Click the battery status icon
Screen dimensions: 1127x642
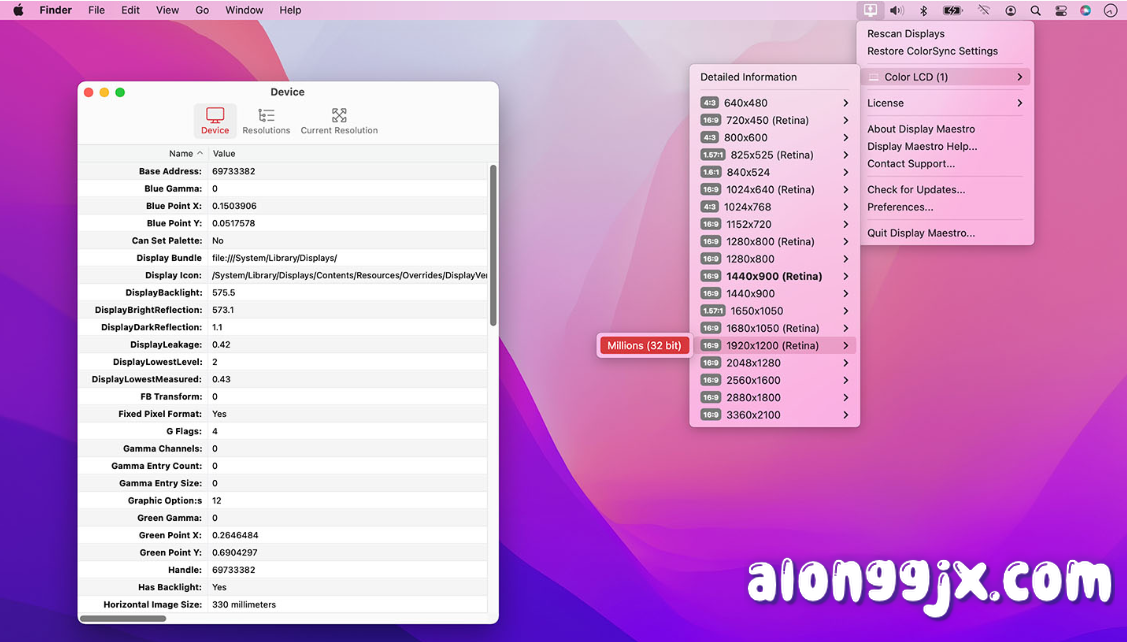[x=950, y=10]
